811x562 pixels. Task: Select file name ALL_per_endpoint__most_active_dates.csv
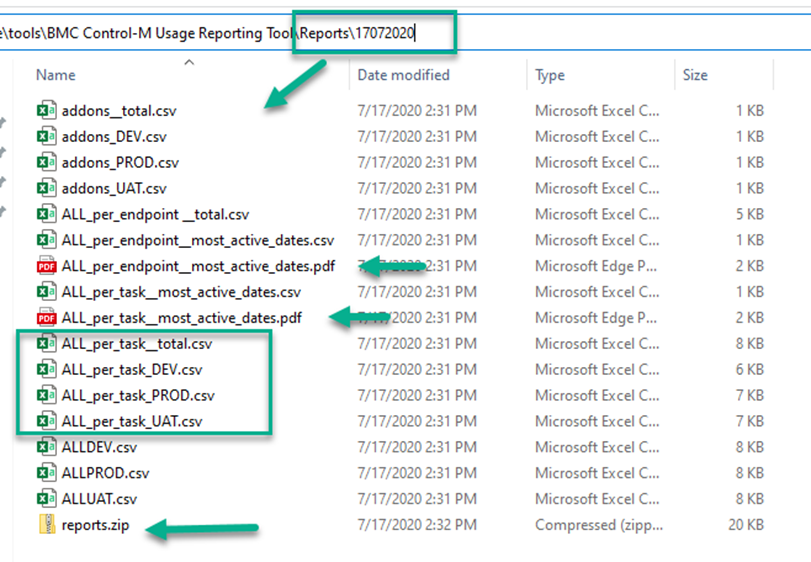198,240
